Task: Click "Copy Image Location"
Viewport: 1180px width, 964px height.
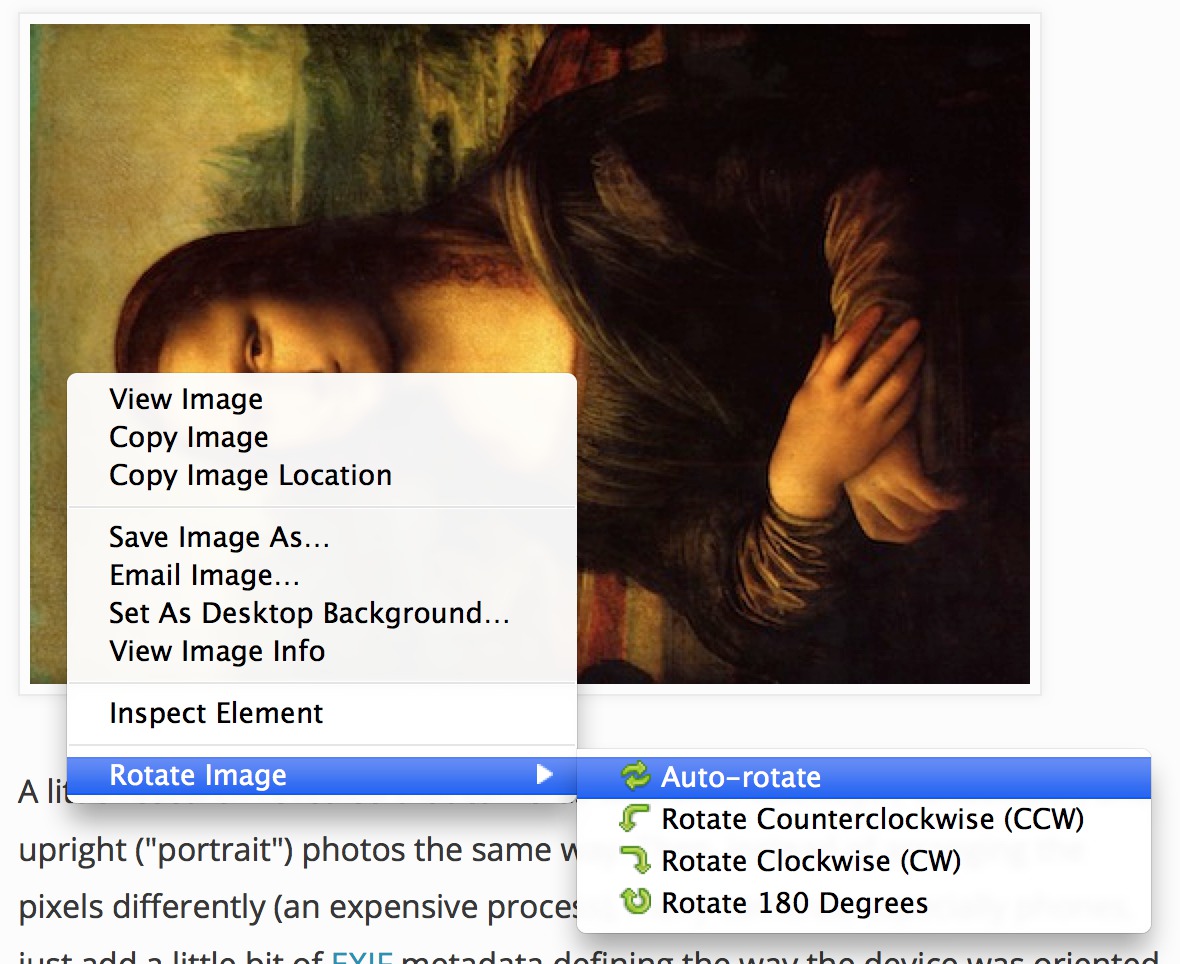Action: tap(249, 476)
